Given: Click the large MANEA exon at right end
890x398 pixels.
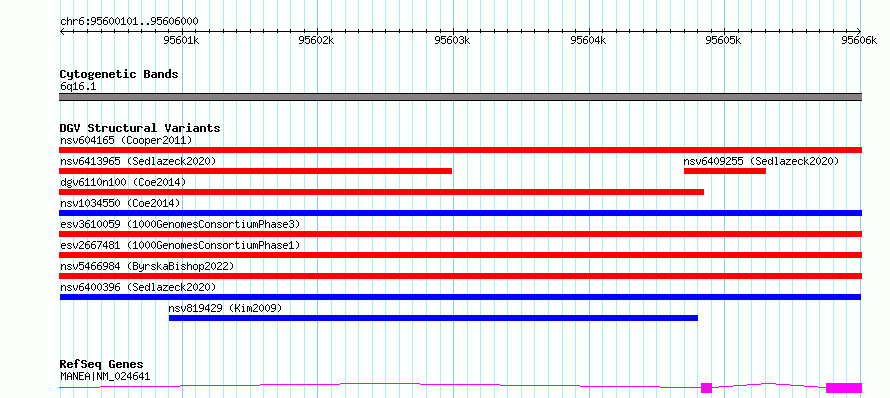Looking at the screenshot, I should 844,388.
